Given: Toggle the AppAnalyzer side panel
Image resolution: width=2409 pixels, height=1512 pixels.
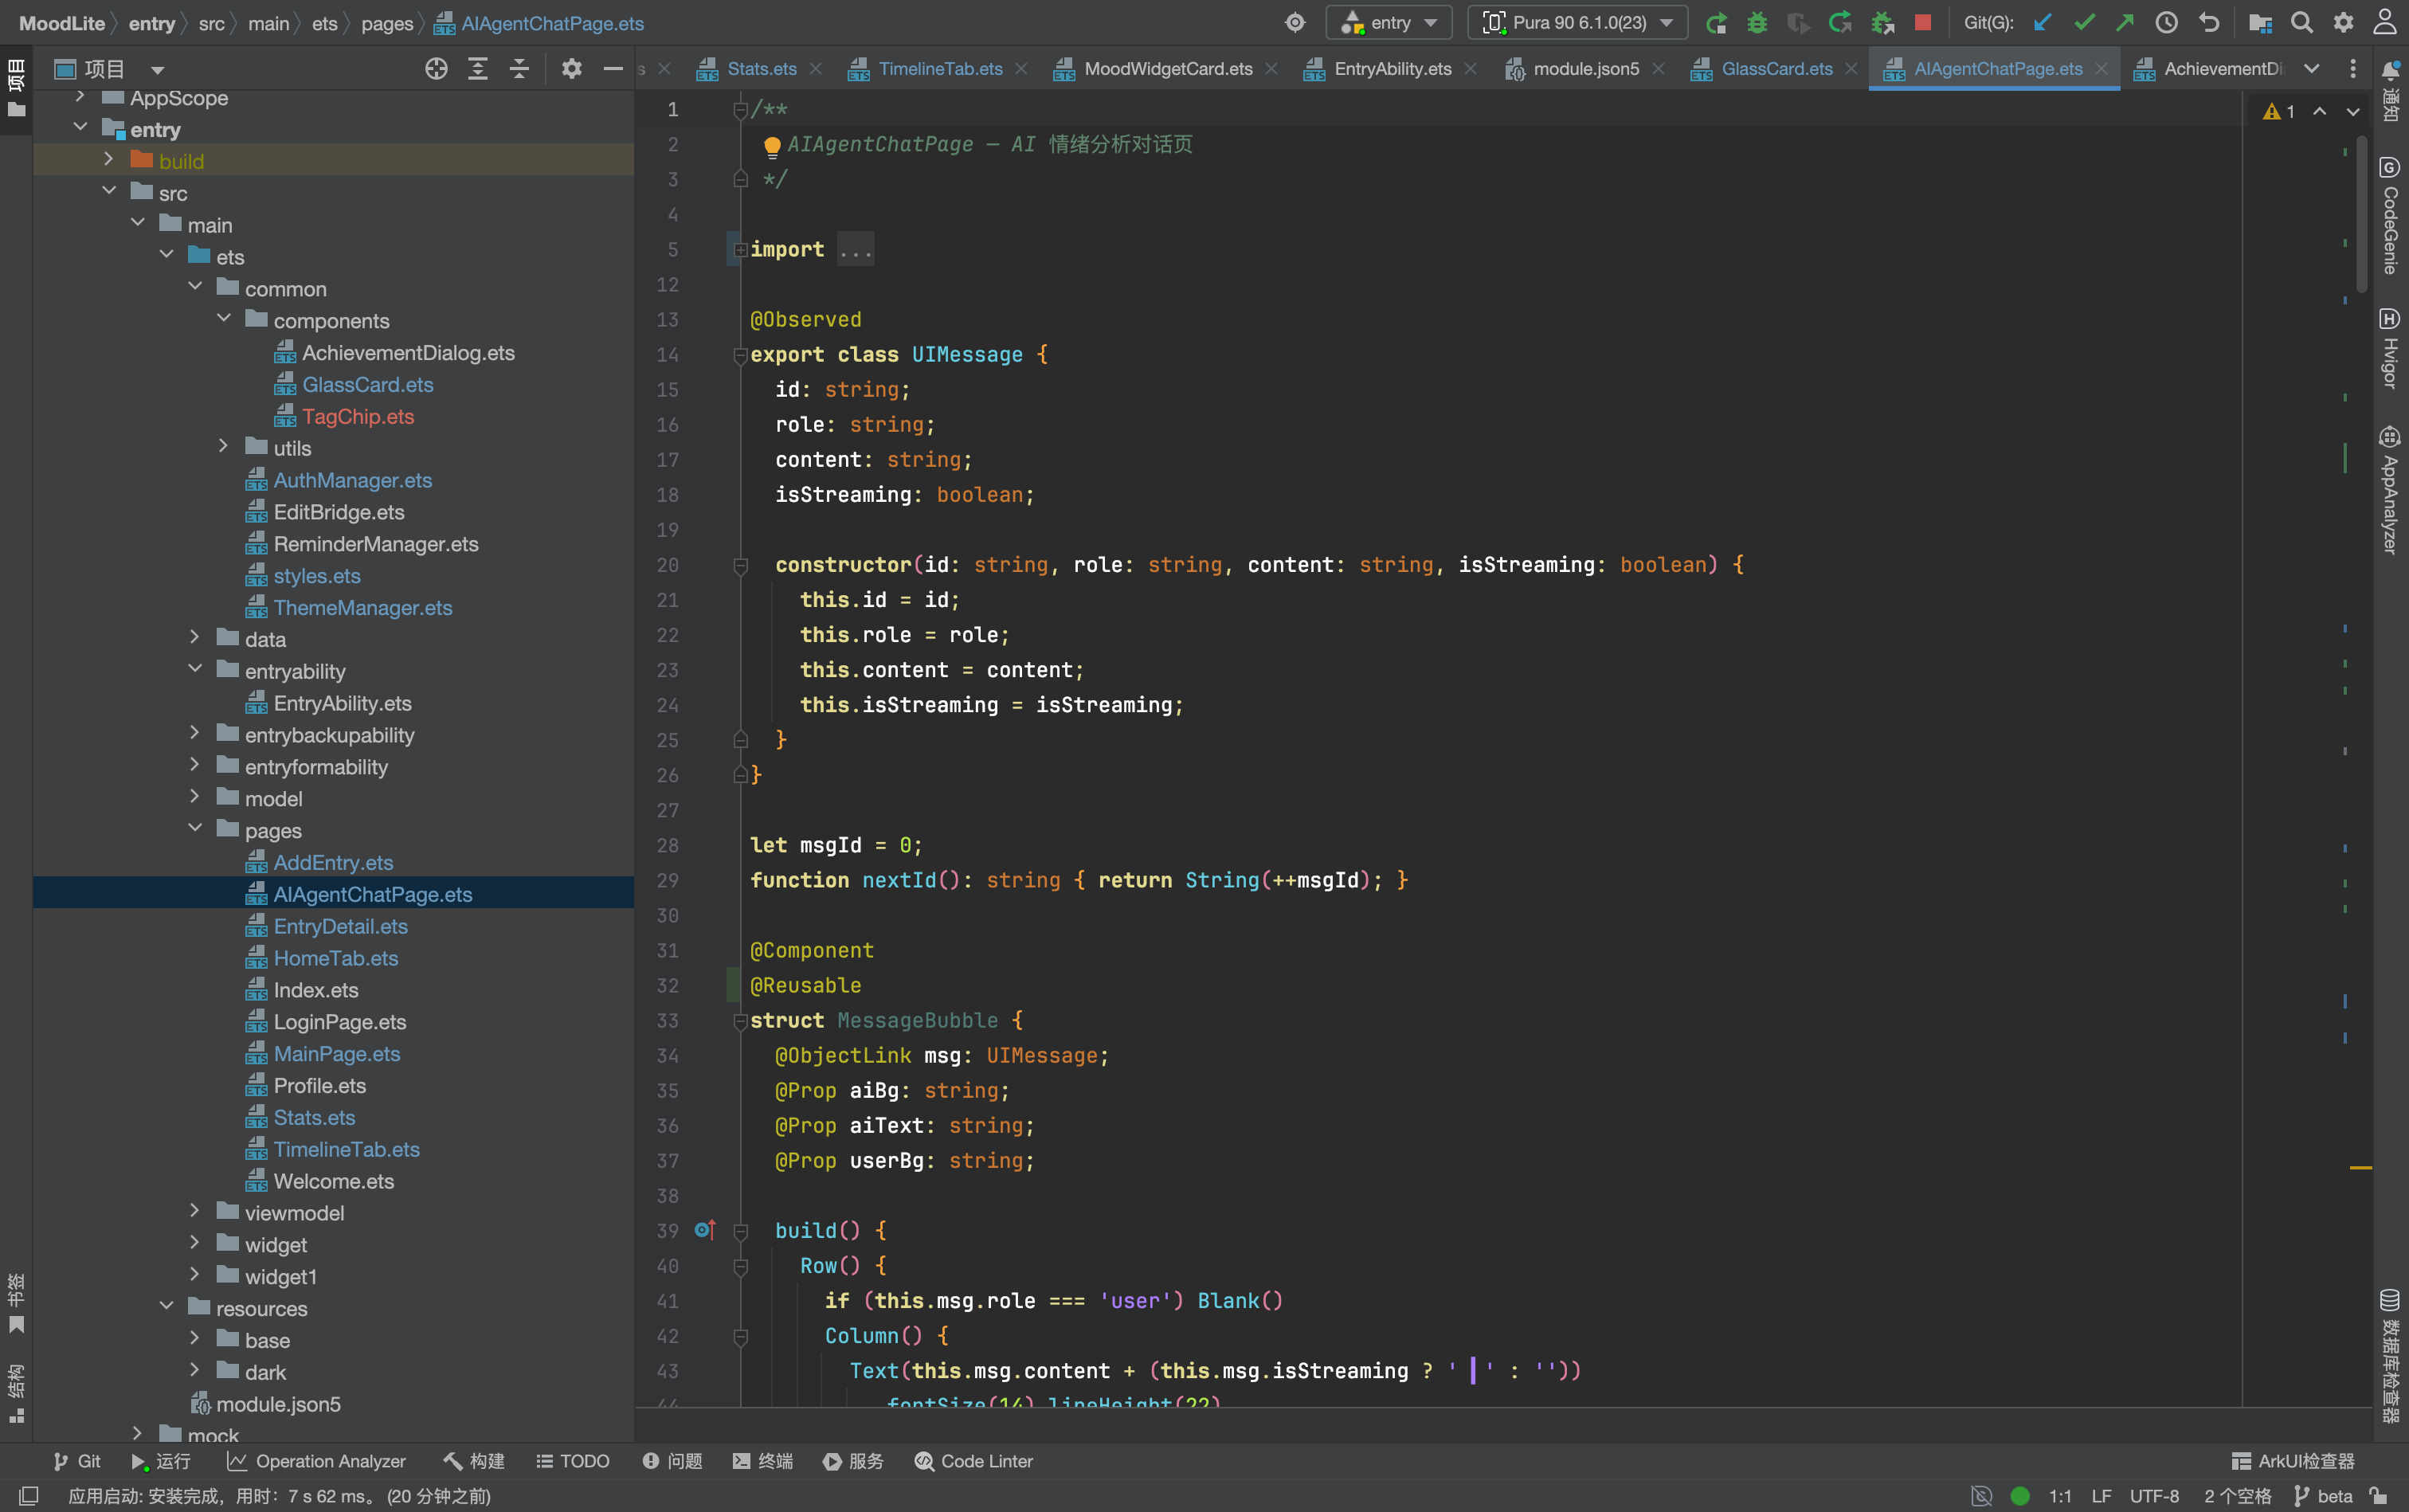Looking at the screenshot, I should pos(2389,490).
